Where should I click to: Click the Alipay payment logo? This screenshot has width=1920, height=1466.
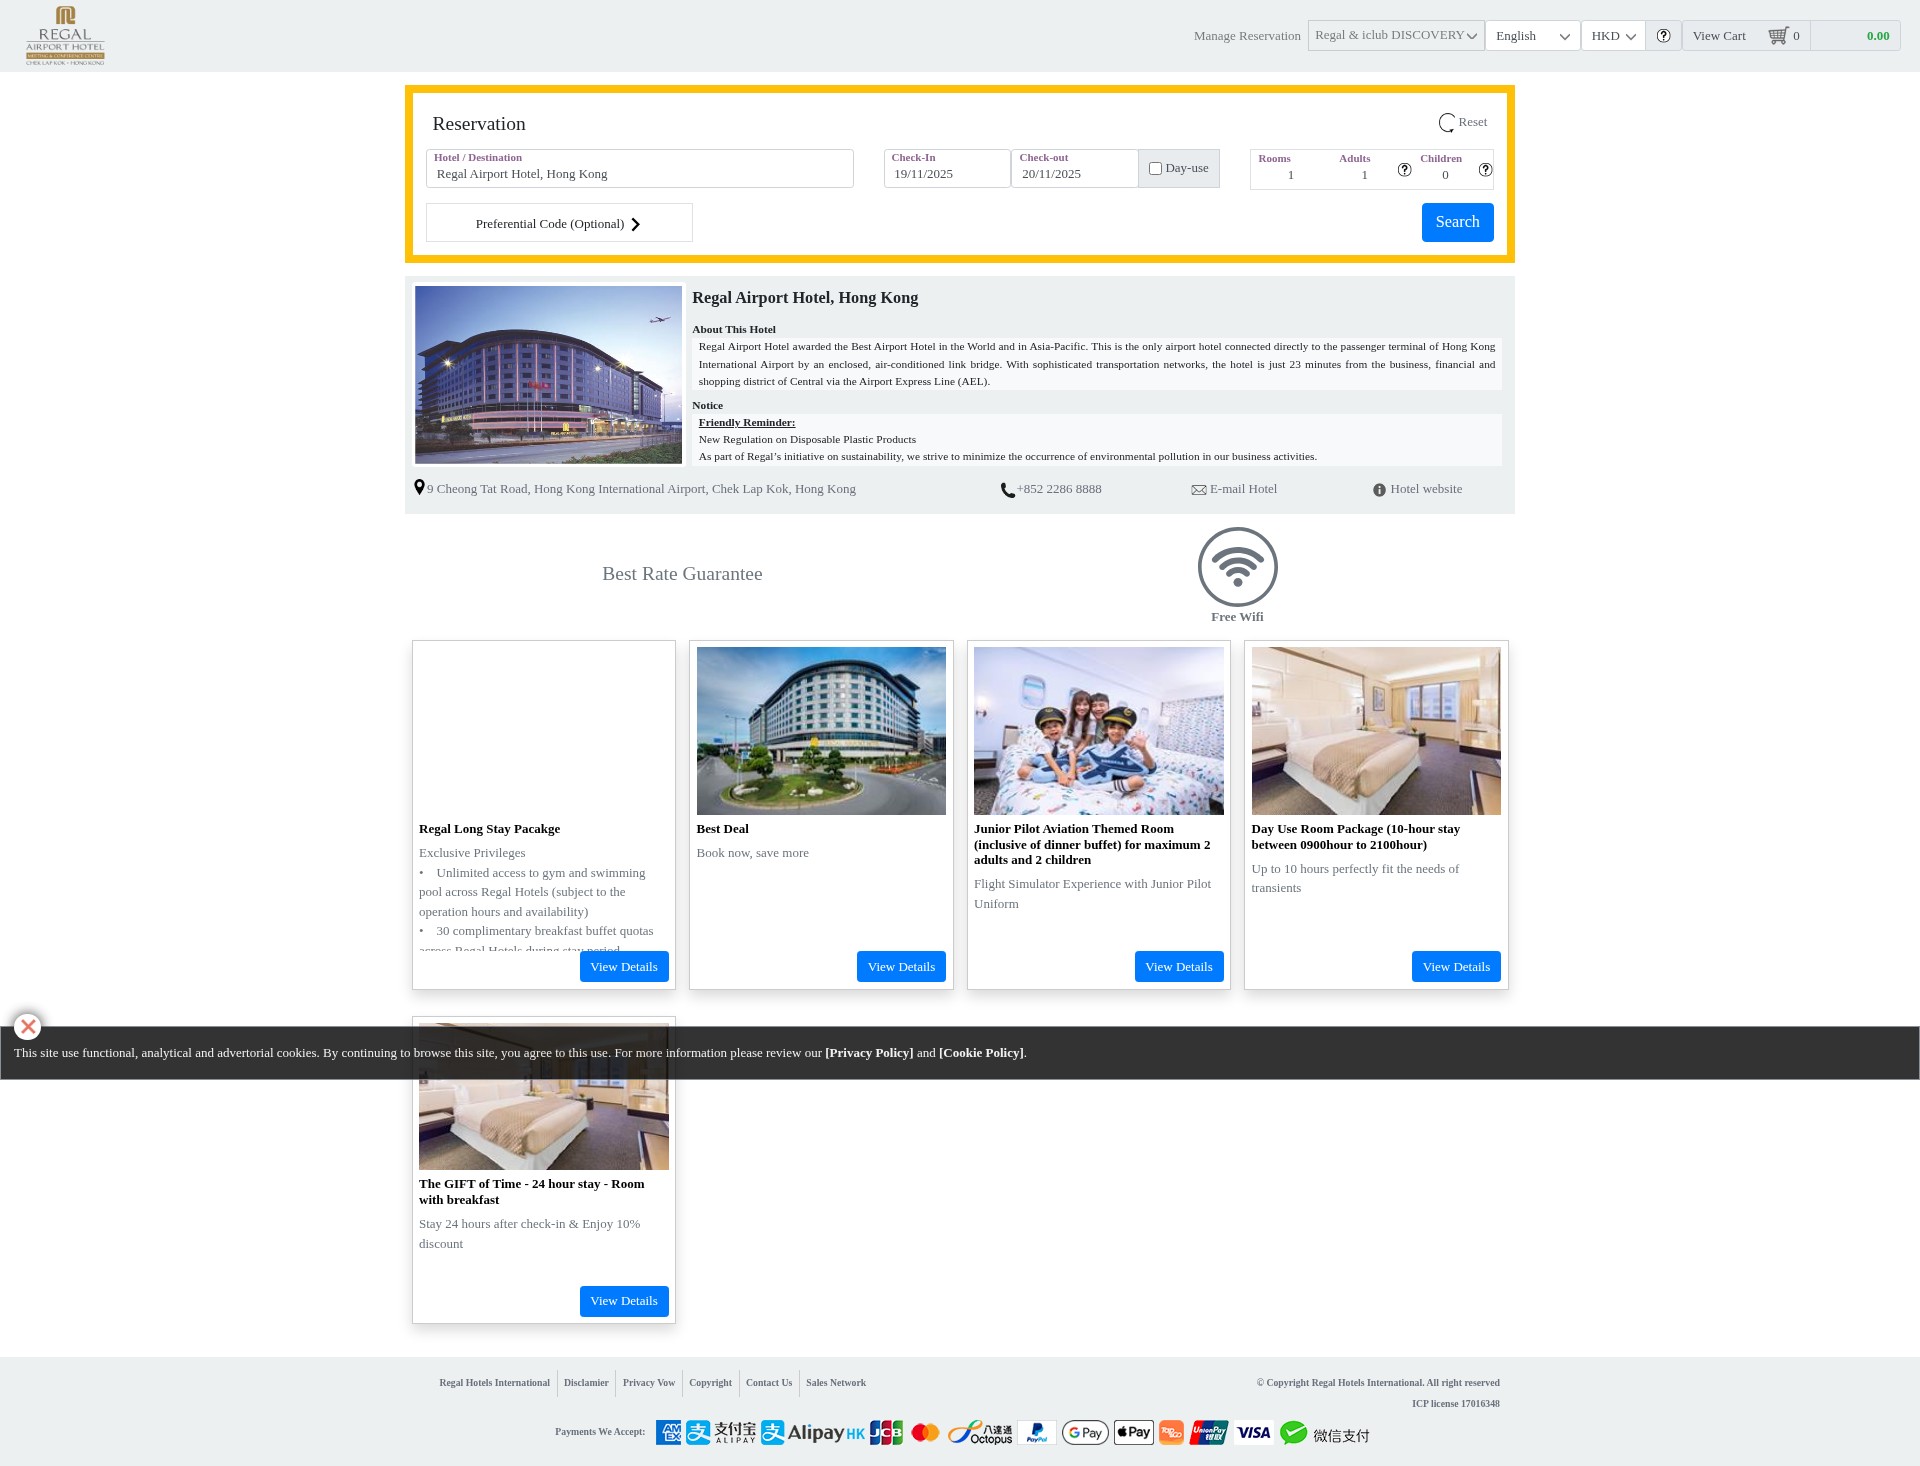click(x=720, y=1433)
